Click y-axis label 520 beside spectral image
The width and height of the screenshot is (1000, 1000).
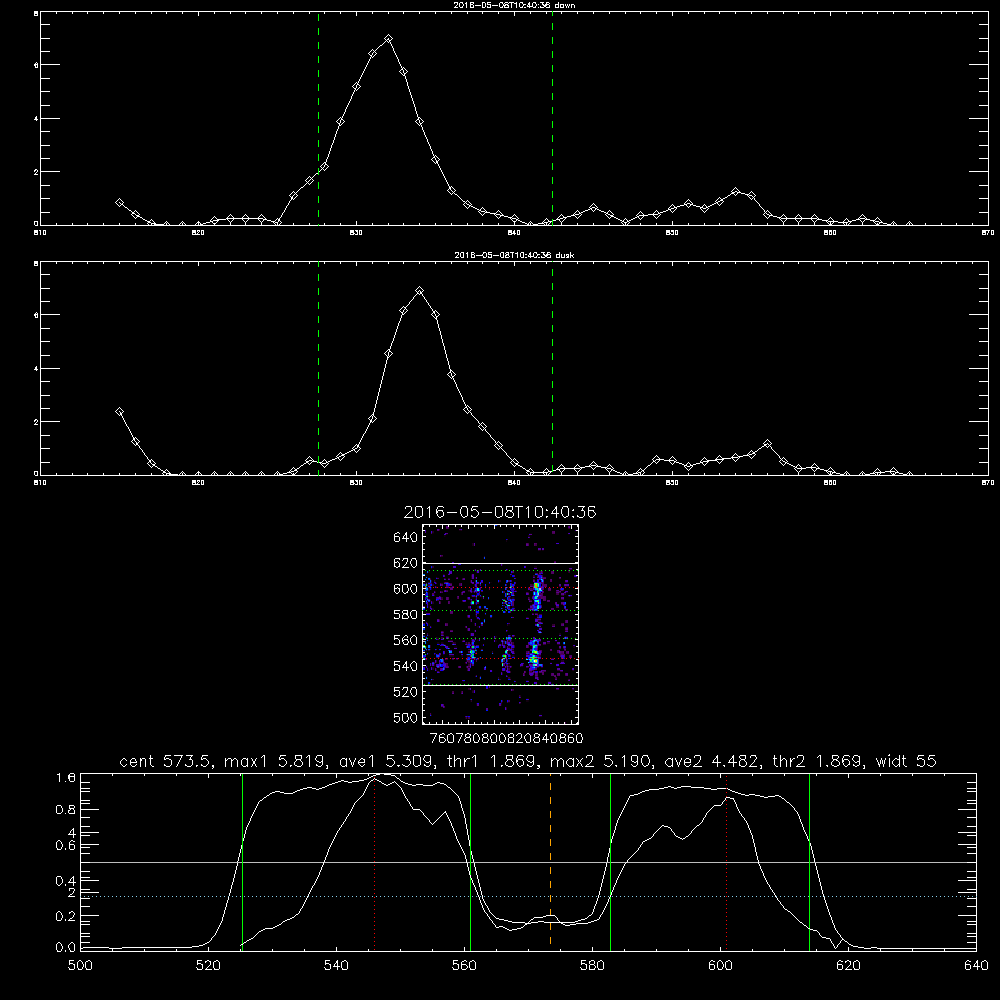pyautogui.click(x=406, y=692)
